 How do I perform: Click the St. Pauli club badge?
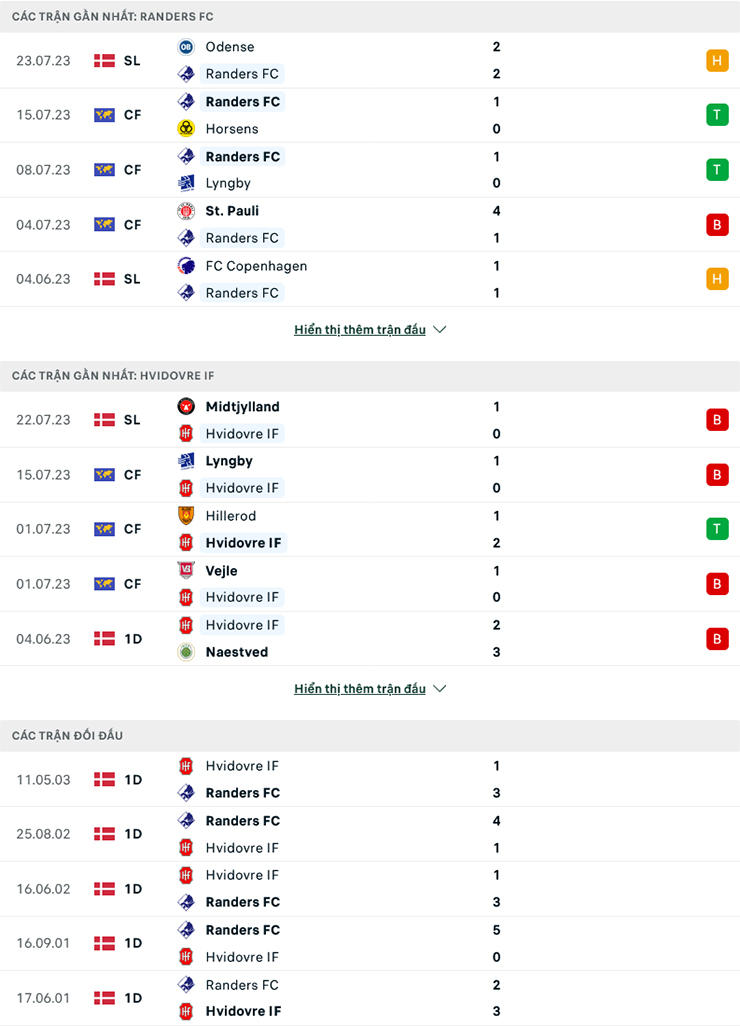pos(185,211)
